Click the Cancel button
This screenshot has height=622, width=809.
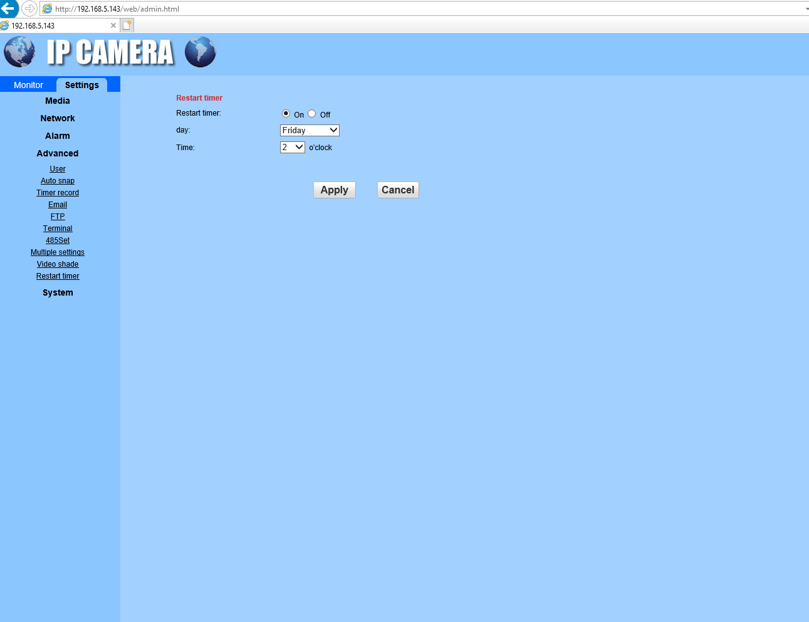coord(398,190)
